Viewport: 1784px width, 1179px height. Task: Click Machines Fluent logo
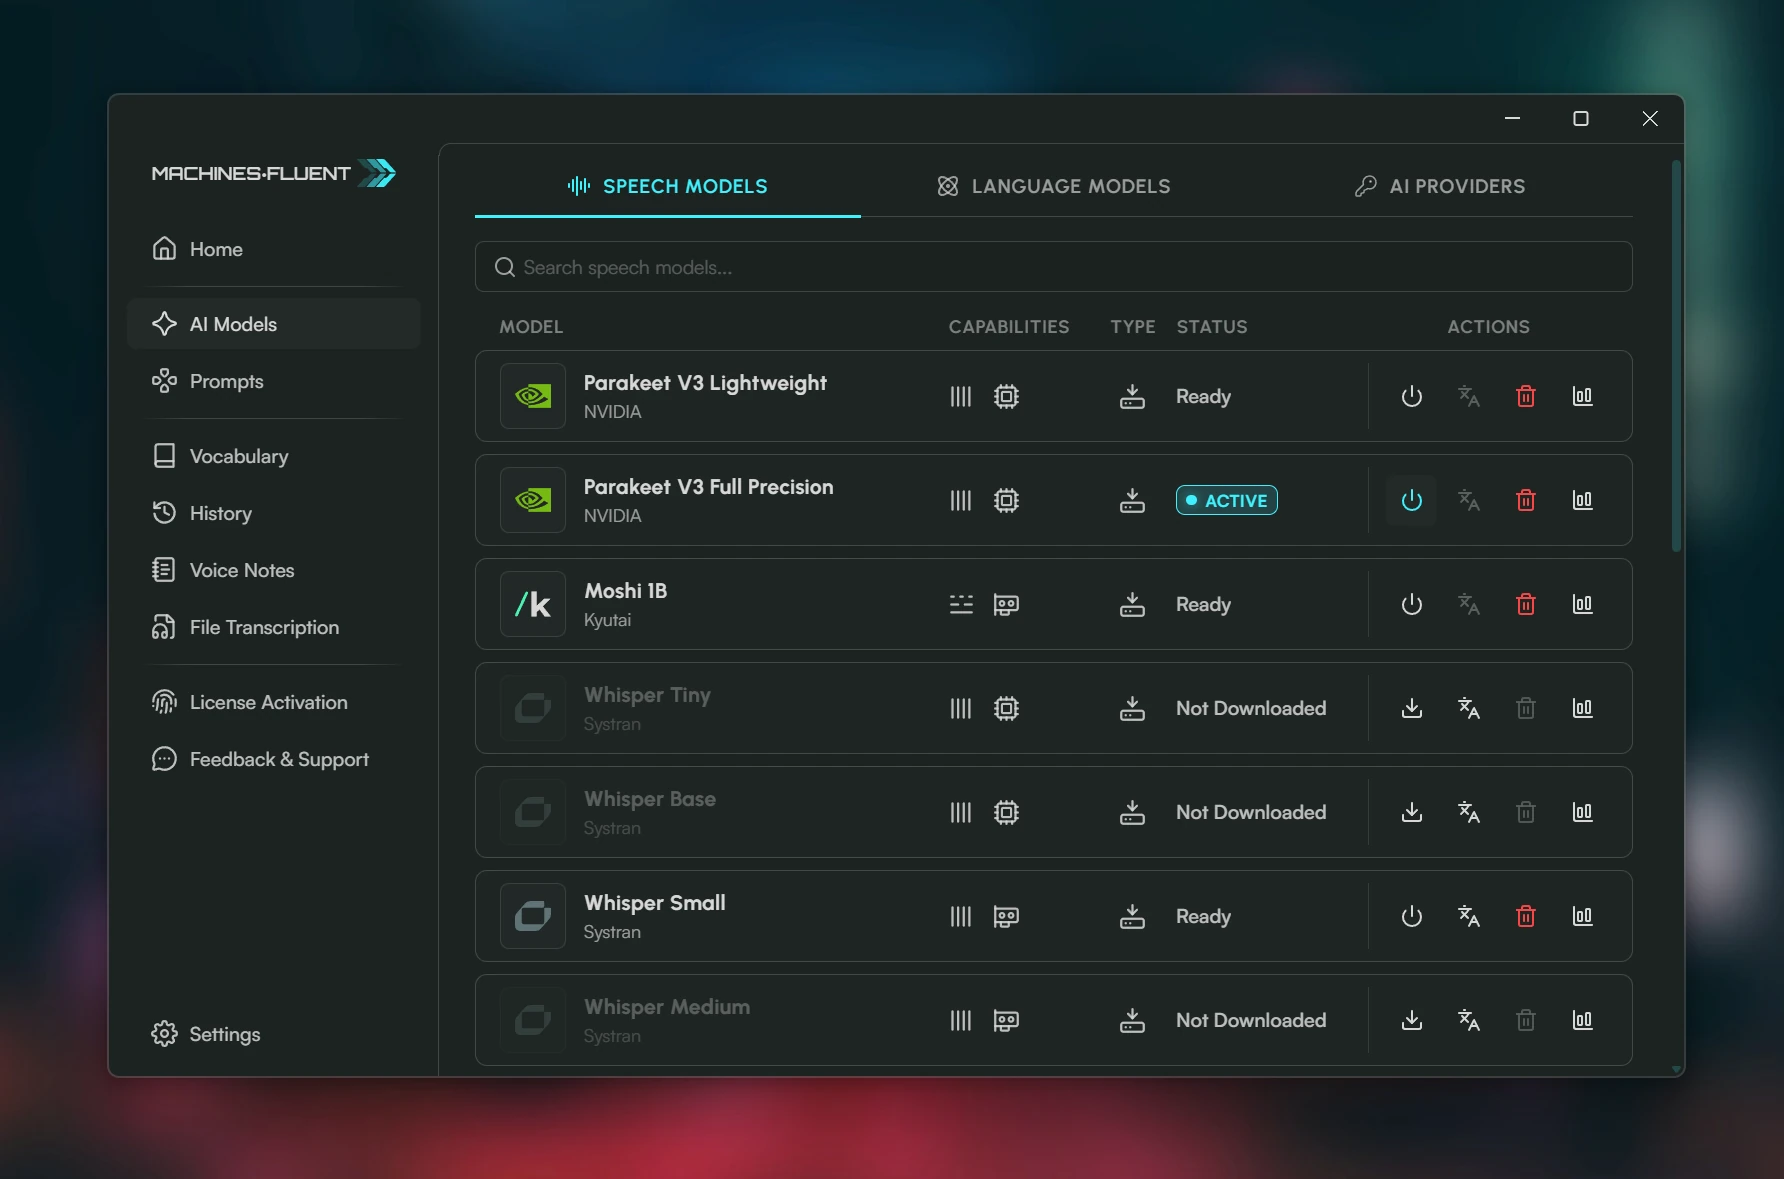[x=273, y=173]
